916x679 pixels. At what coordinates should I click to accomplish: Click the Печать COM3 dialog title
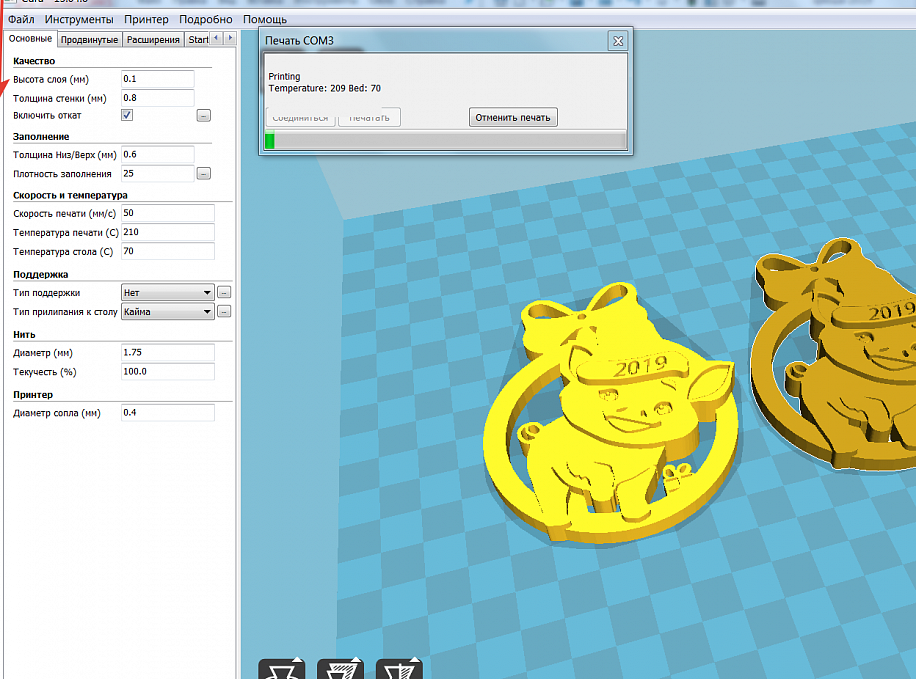point(299,40)
